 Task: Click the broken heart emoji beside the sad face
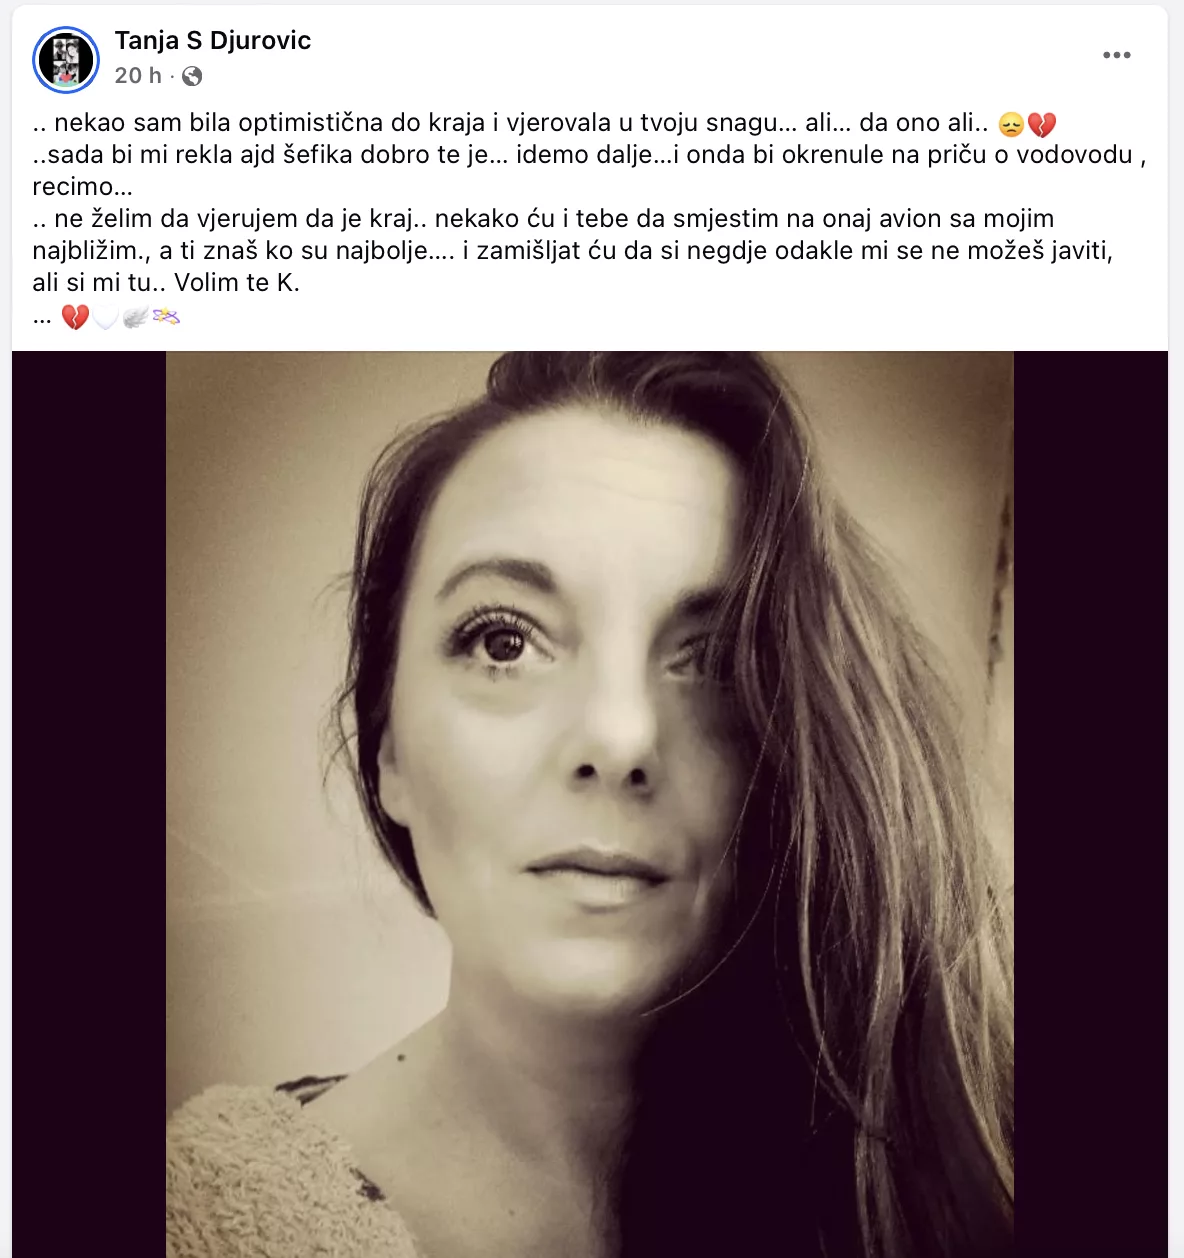tap(1042, 125)
